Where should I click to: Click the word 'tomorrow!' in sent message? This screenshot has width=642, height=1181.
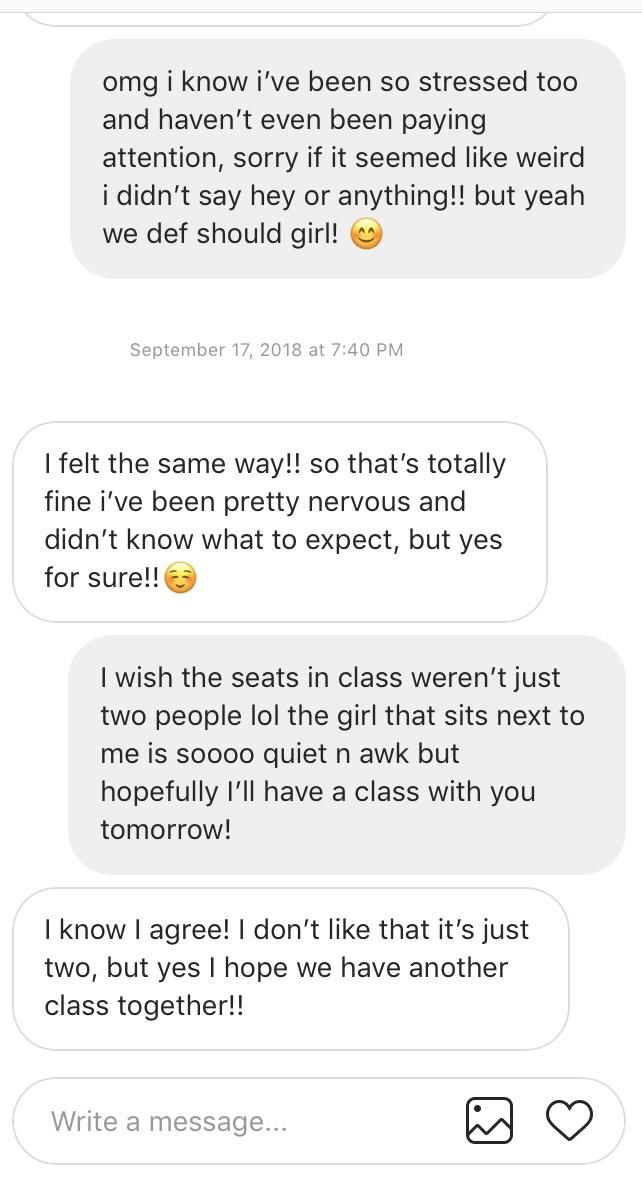(x=166, y=829)
